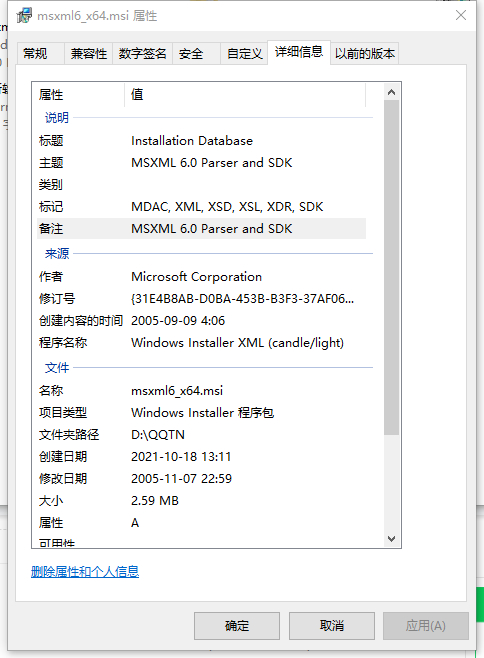
Task: Click the 大小 value 2.59 MB
Action: (x=155, y=501)
